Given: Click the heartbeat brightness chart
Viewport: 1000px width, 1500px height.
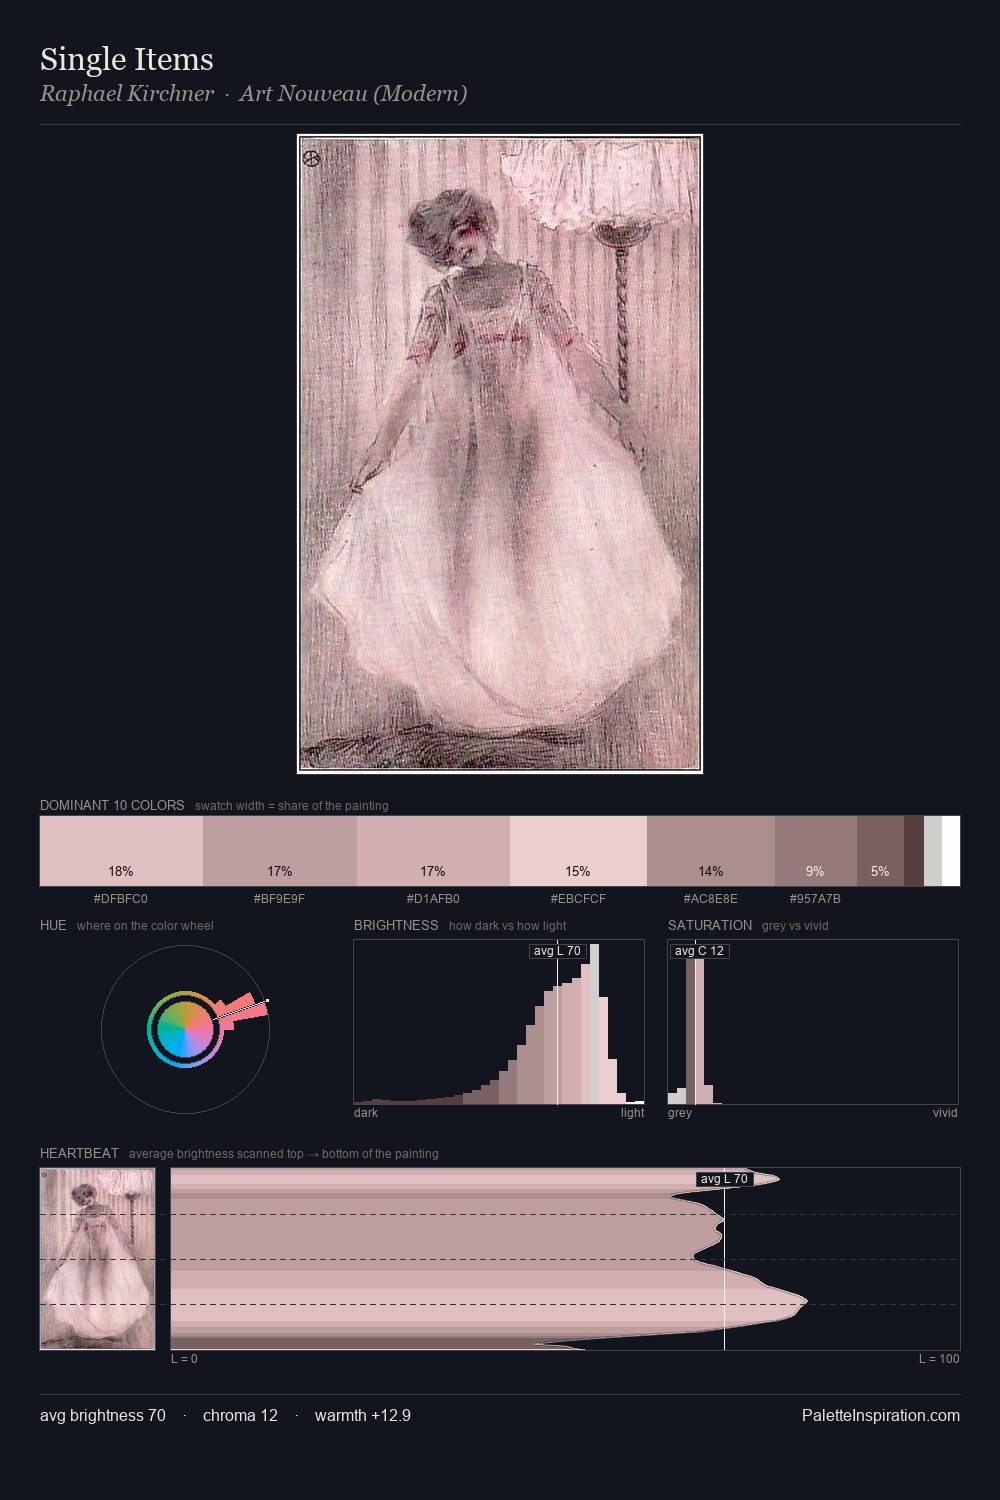Looking at the screenshot, I should click(x=565, y=1259).
